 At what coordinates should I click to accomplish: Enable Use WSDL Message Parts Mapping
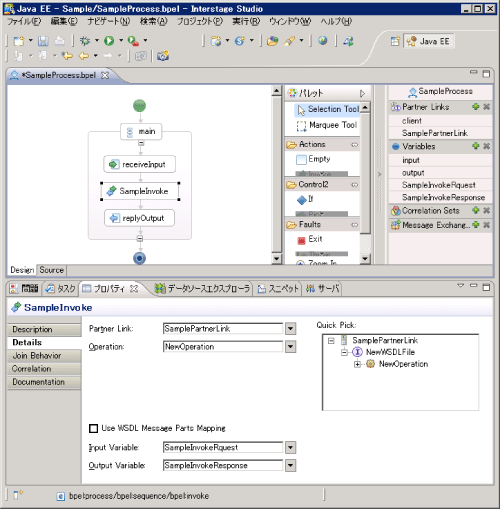[x=93, y=428]
